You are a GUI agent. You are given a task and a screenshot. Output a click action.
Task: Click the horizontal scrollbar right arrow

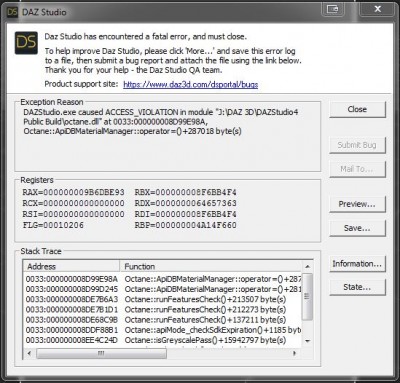[x=294, y=353]
